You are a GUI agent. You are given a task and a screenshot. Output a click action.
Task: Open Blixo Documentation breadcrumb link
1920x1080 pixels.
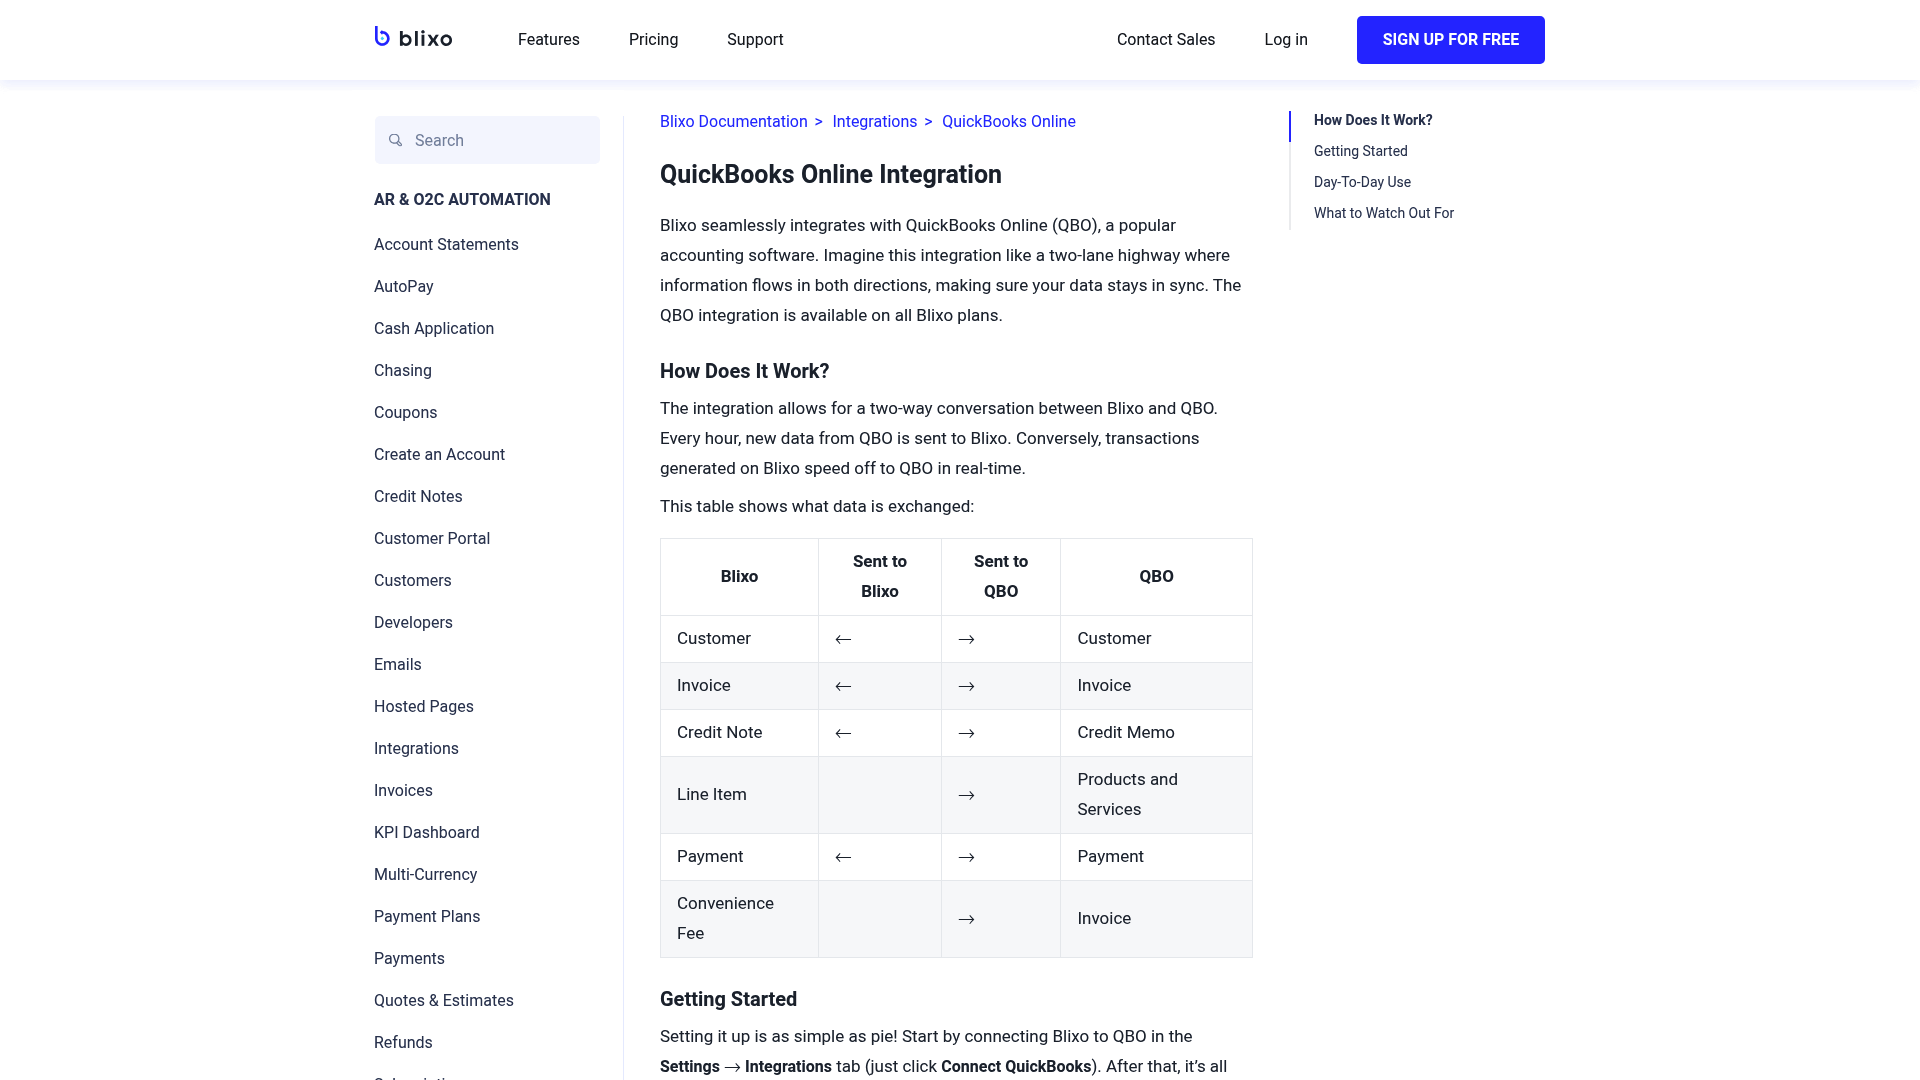click(734, 122)
